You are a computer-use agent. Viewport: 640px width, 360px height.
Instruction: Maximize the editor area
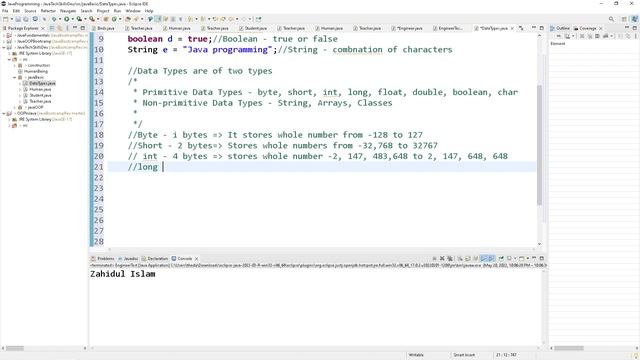coord(542,28)
